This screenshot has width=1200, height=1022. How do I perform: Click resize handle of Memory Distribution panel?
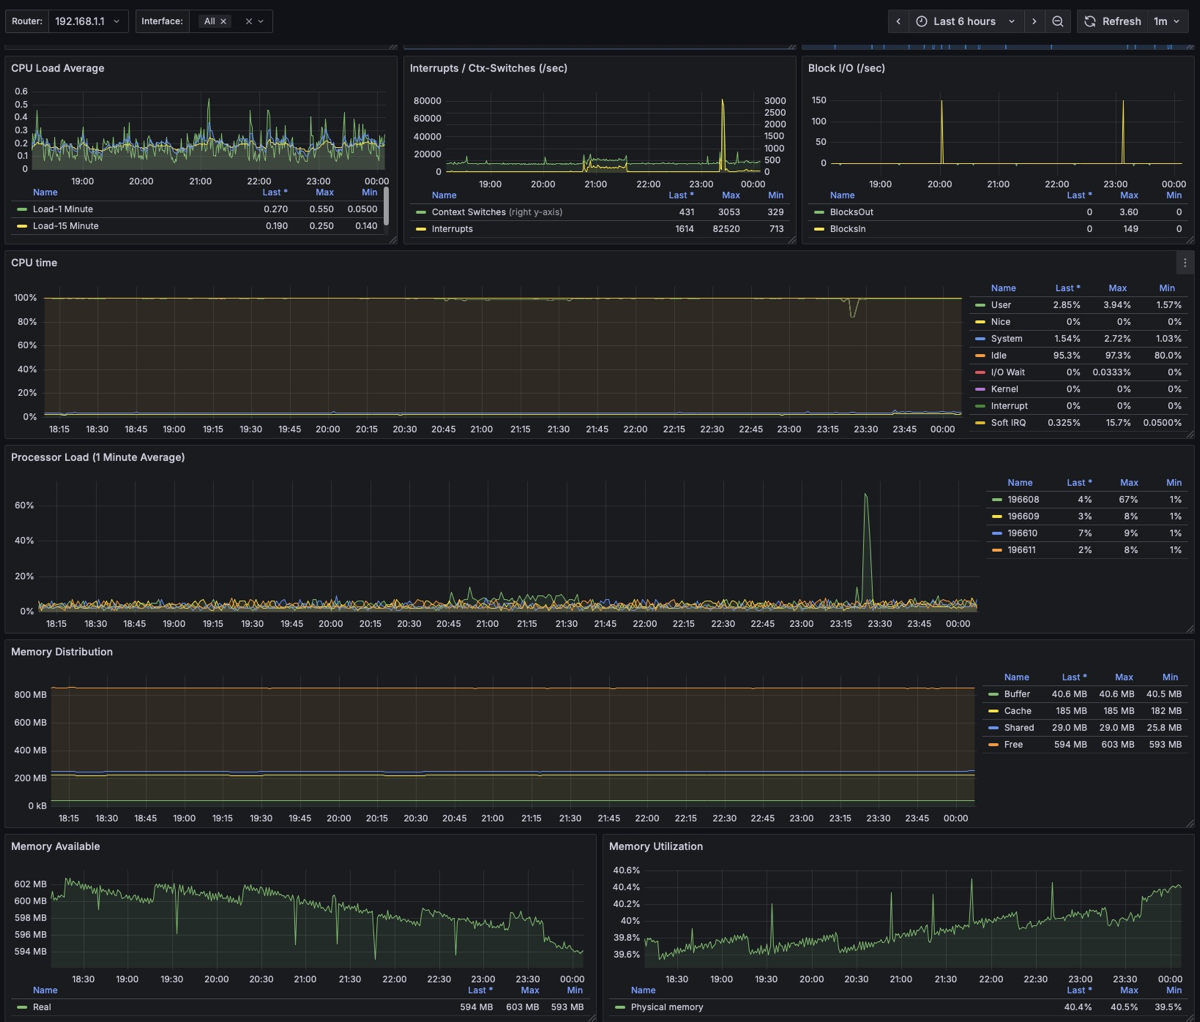tap(1189, 823)
